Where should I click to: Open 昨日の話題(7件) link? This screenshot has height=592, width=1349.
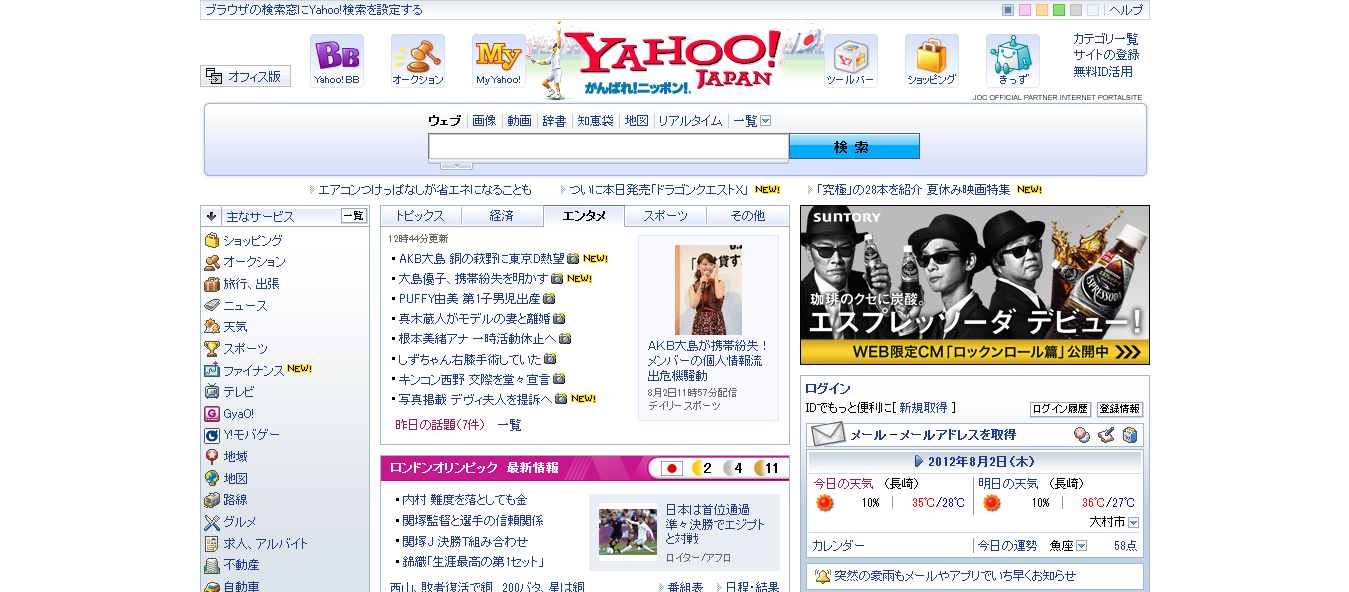tap(440, 425)
